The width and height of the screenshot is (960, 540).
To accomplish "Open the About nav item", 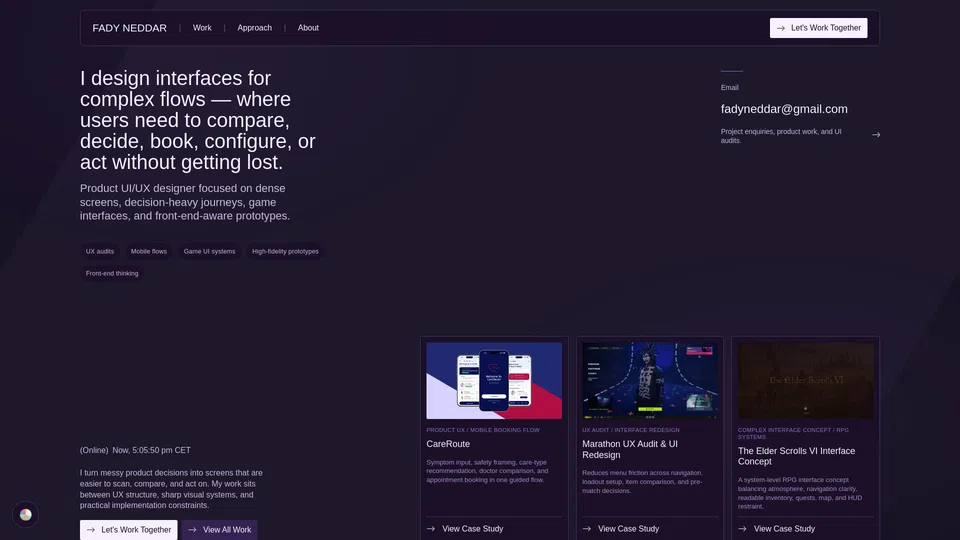I will (x=308, y=28).
